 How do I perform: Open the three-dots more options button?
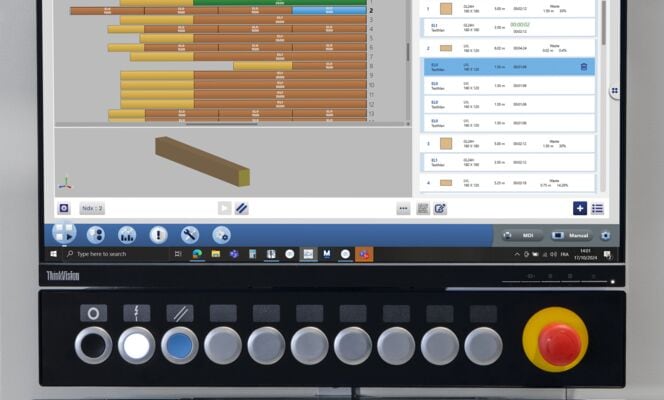(x=403, y=208)
